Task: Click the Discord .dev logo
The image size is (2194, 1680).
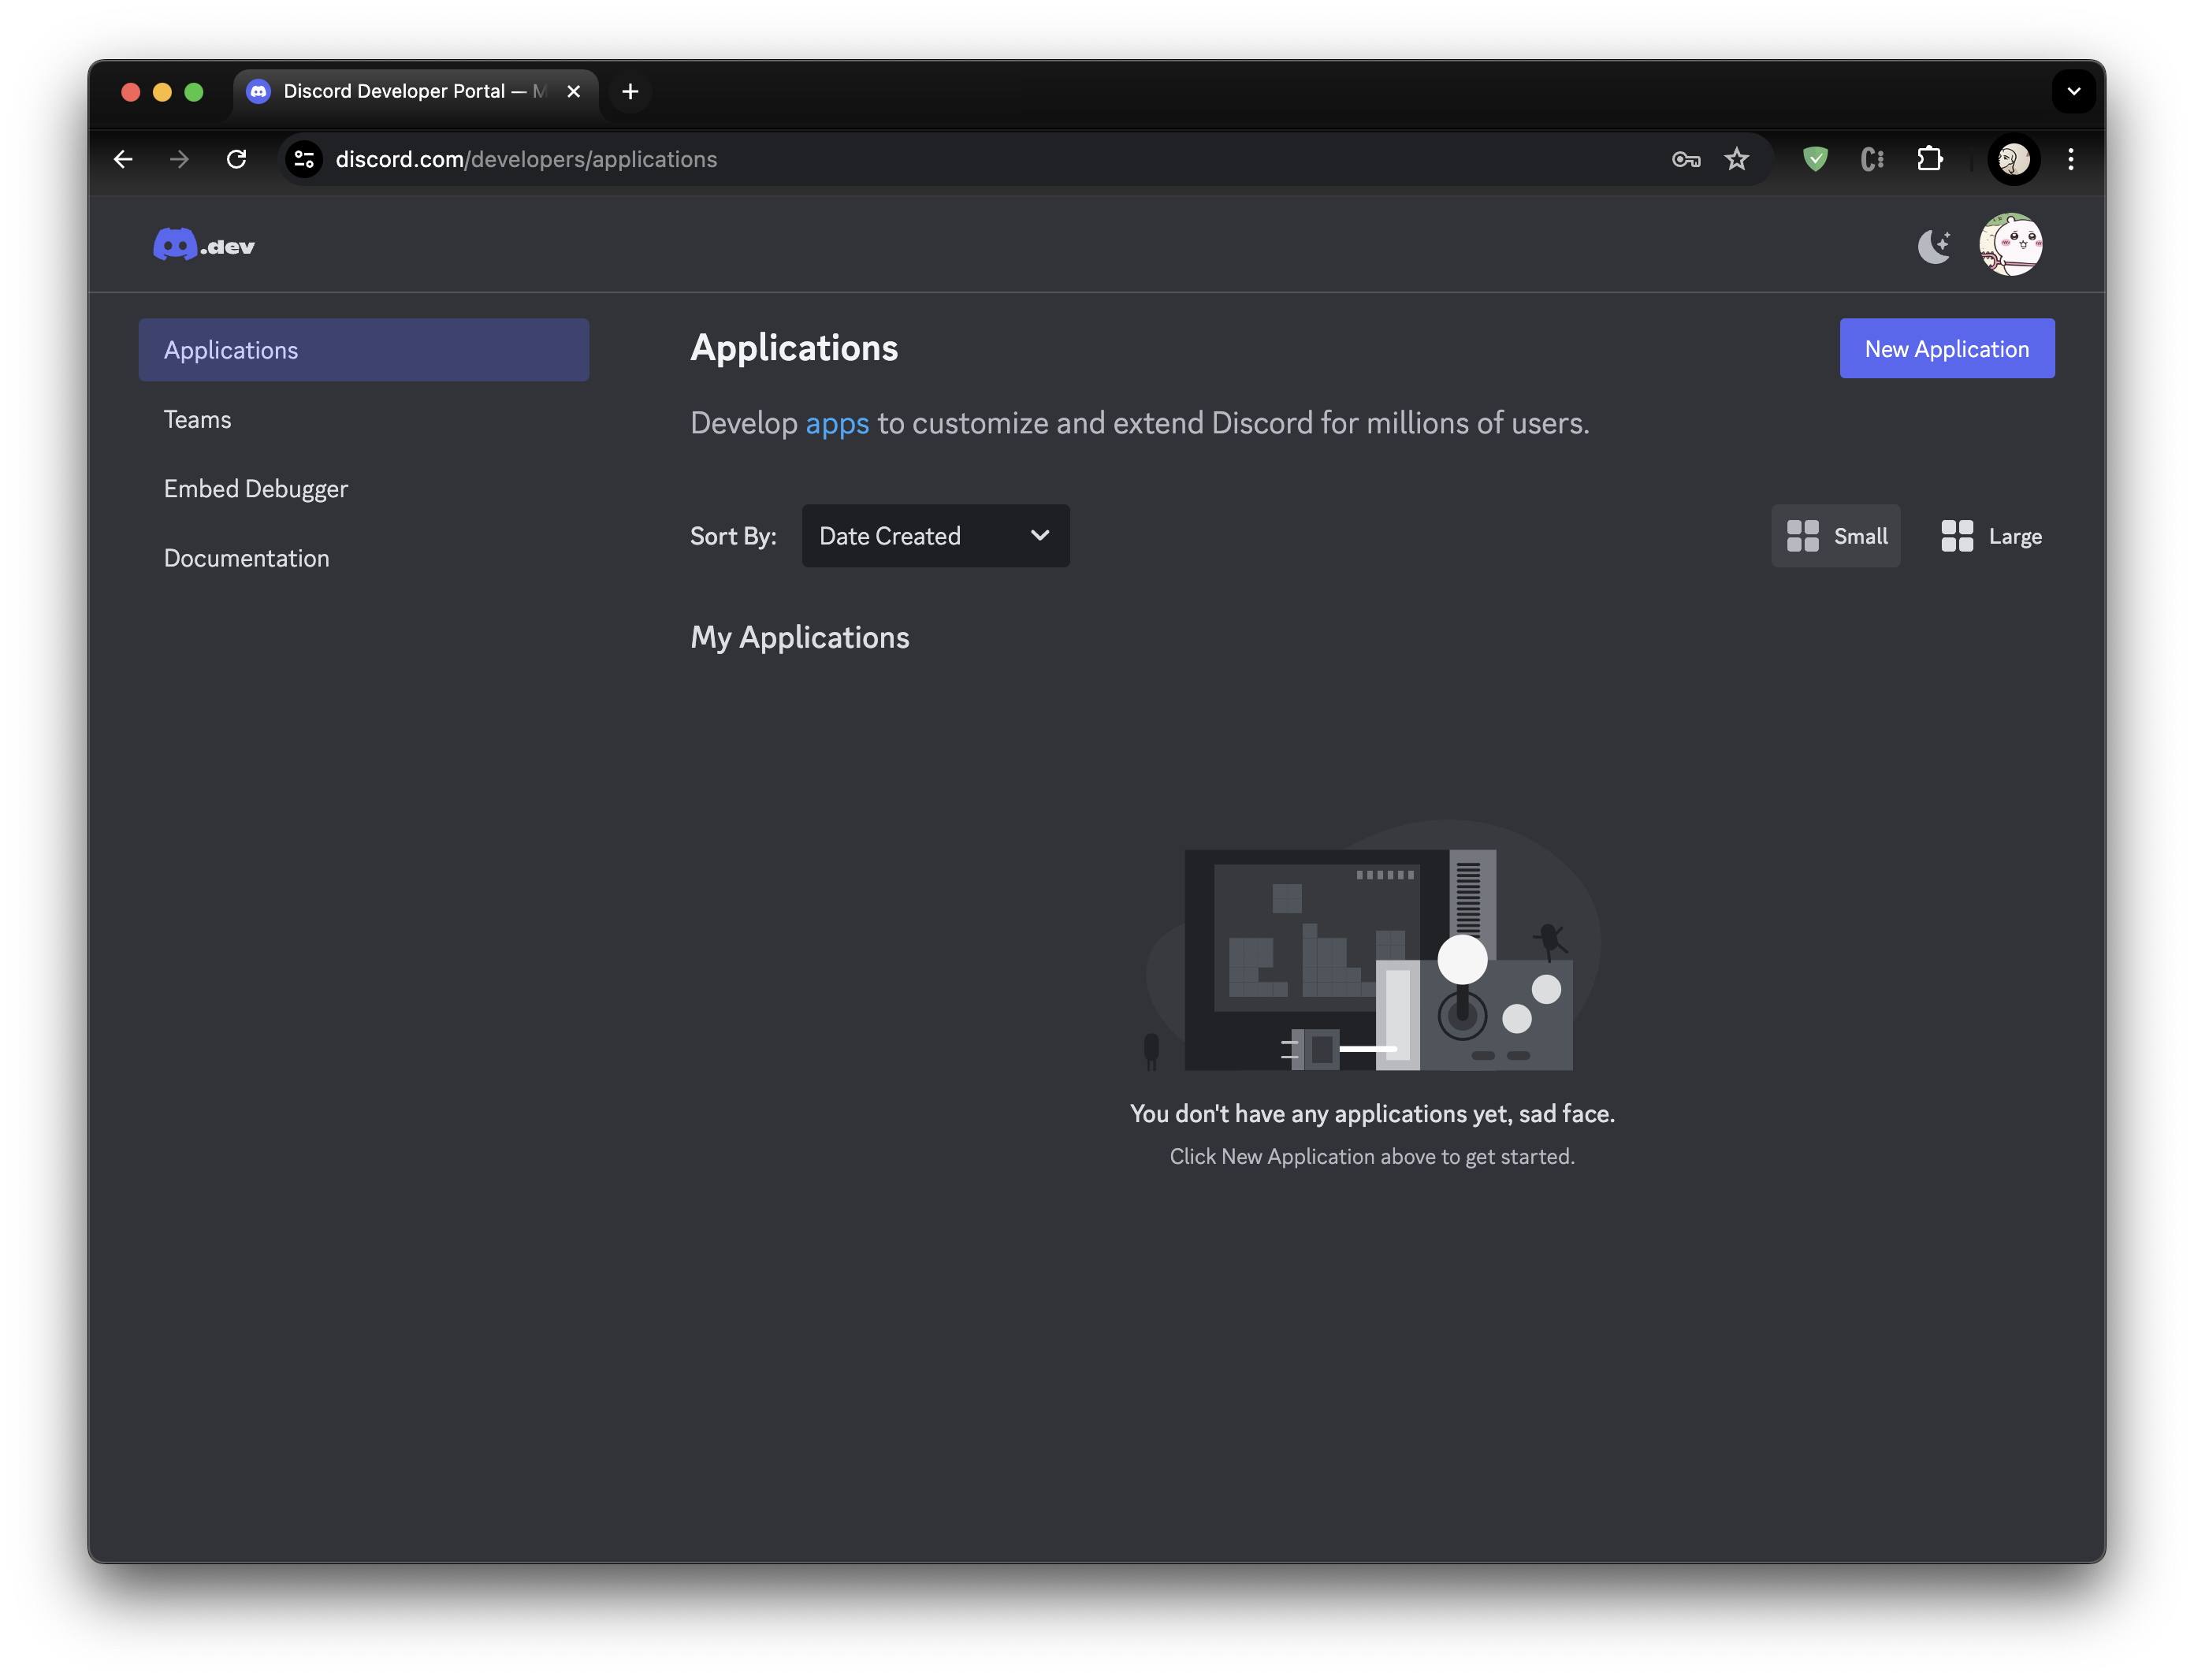Action: click(x=204, y=245)
